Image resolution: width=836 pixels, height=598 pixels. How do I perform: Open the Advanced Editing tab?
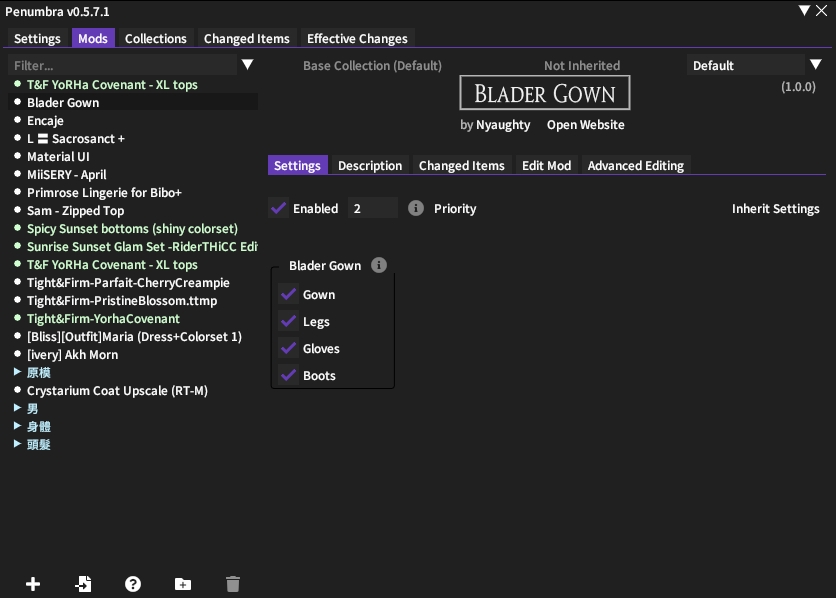pyautogui.click(x=635, y=165)
